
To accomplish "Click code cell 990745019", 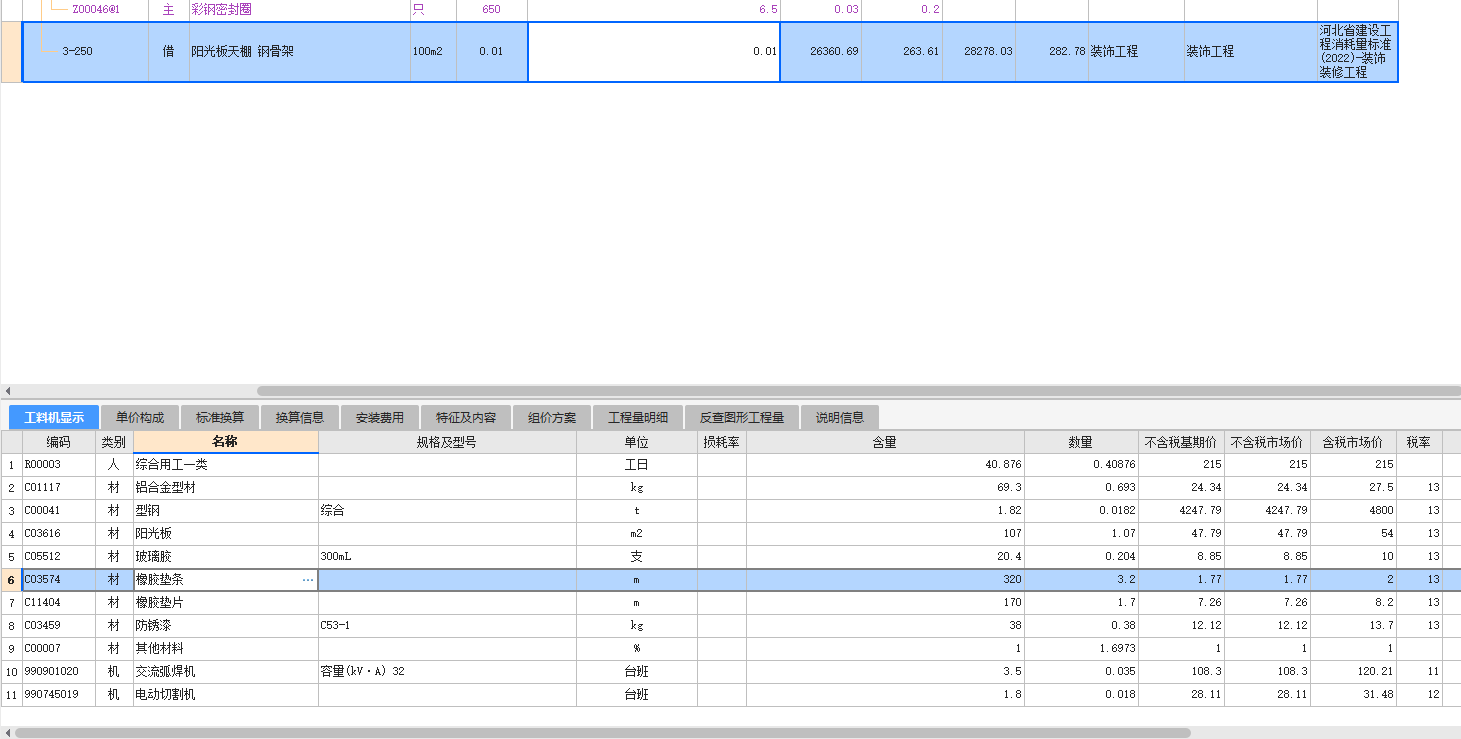I will pyautogui.click(x=58, y=695).
